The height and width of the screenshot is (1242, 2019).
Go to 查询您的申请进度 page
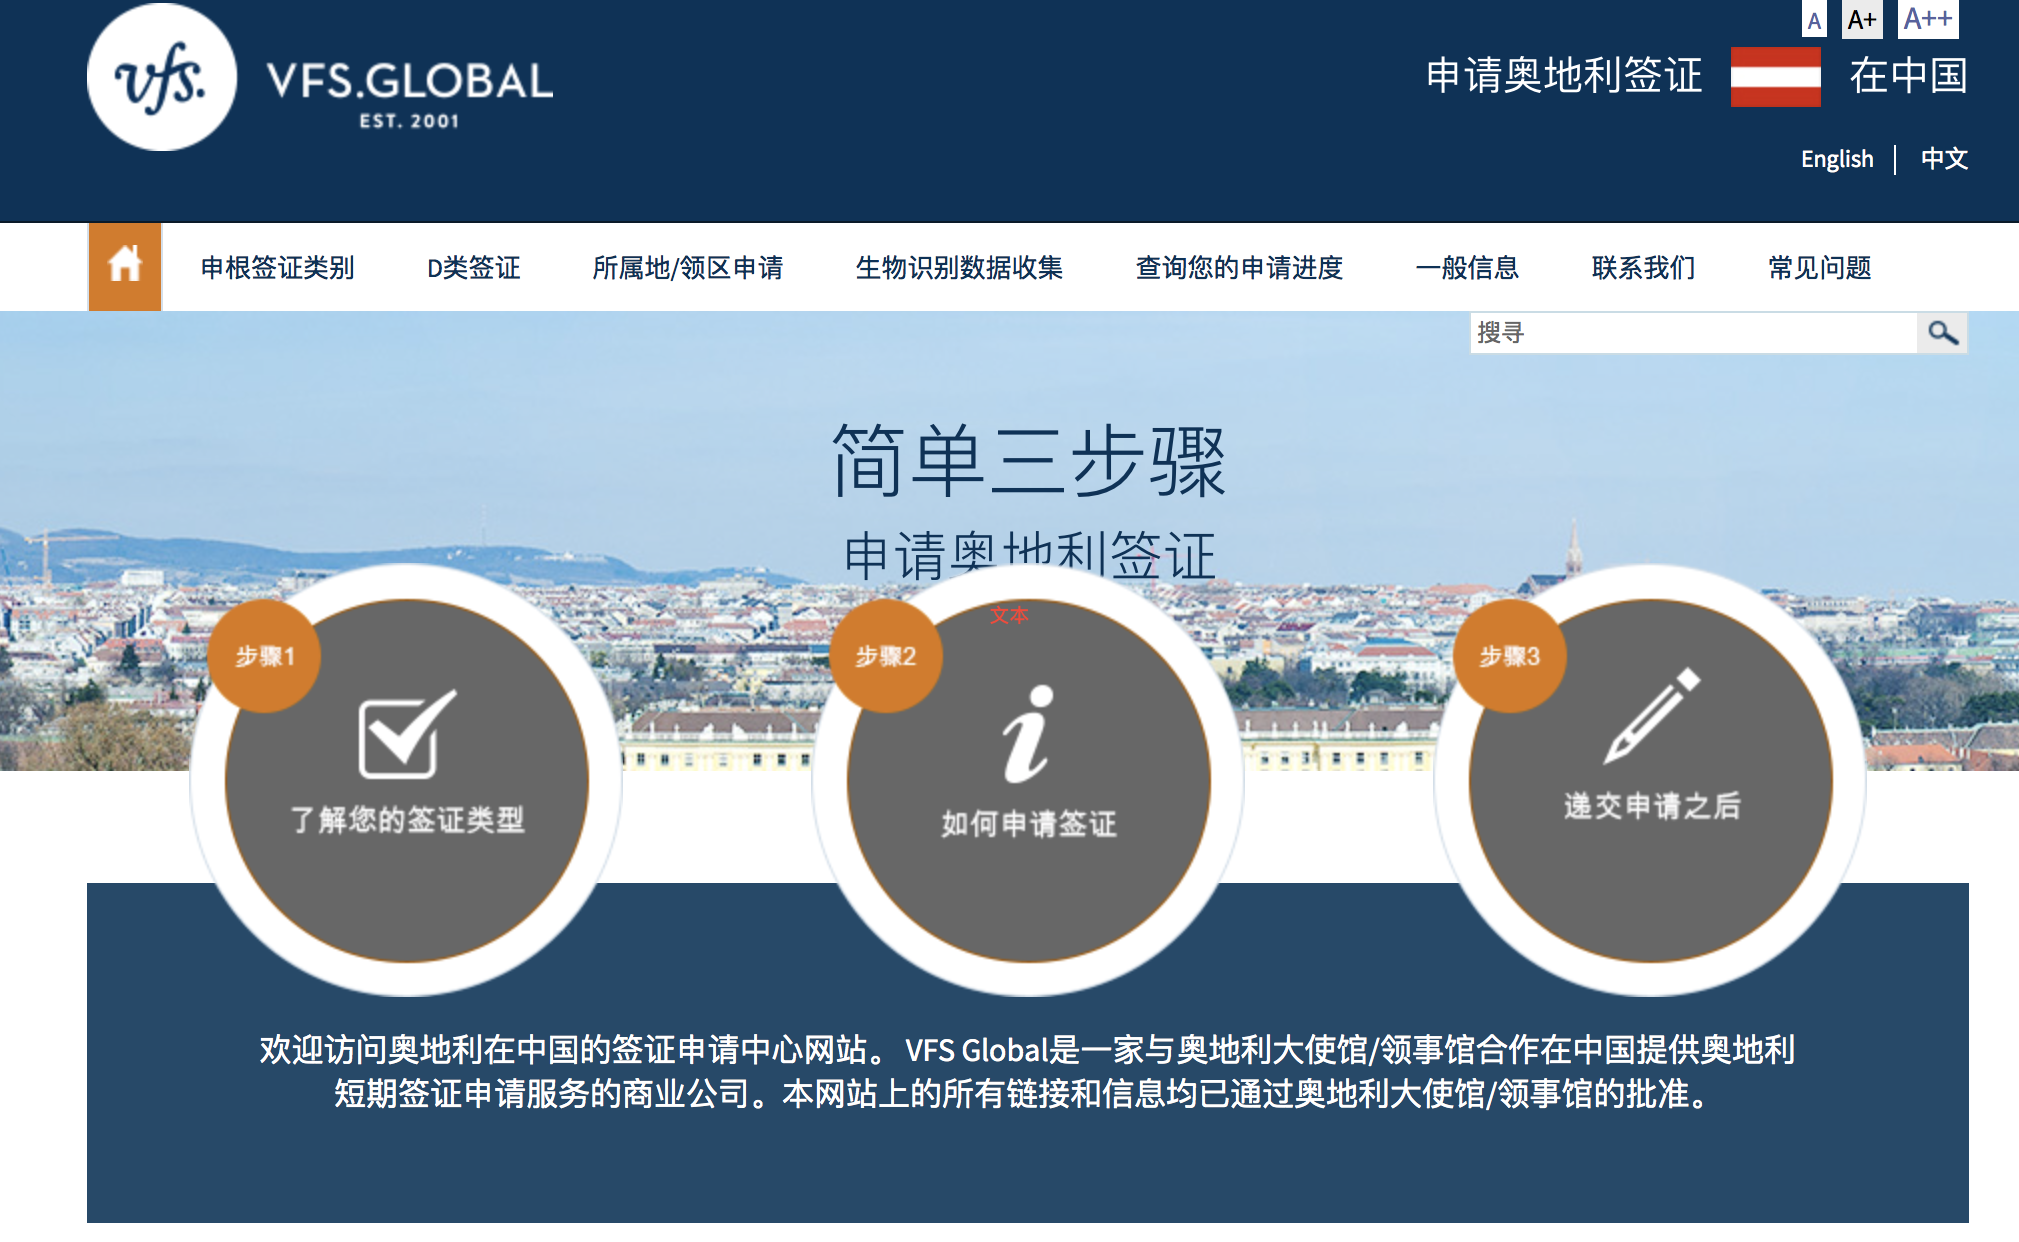[x=1239, y=268]
